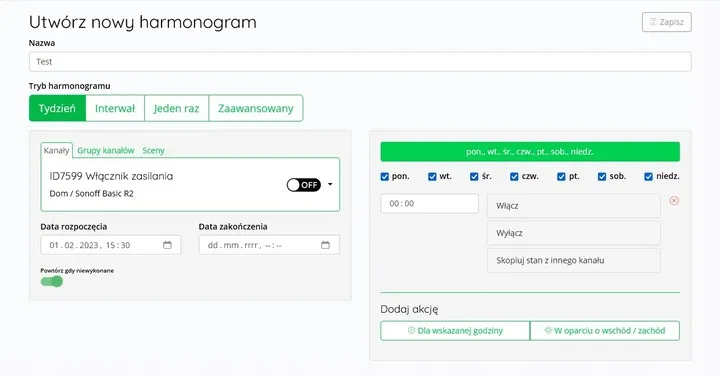Edit the Nazwa field containing Test

pos(360,62)
